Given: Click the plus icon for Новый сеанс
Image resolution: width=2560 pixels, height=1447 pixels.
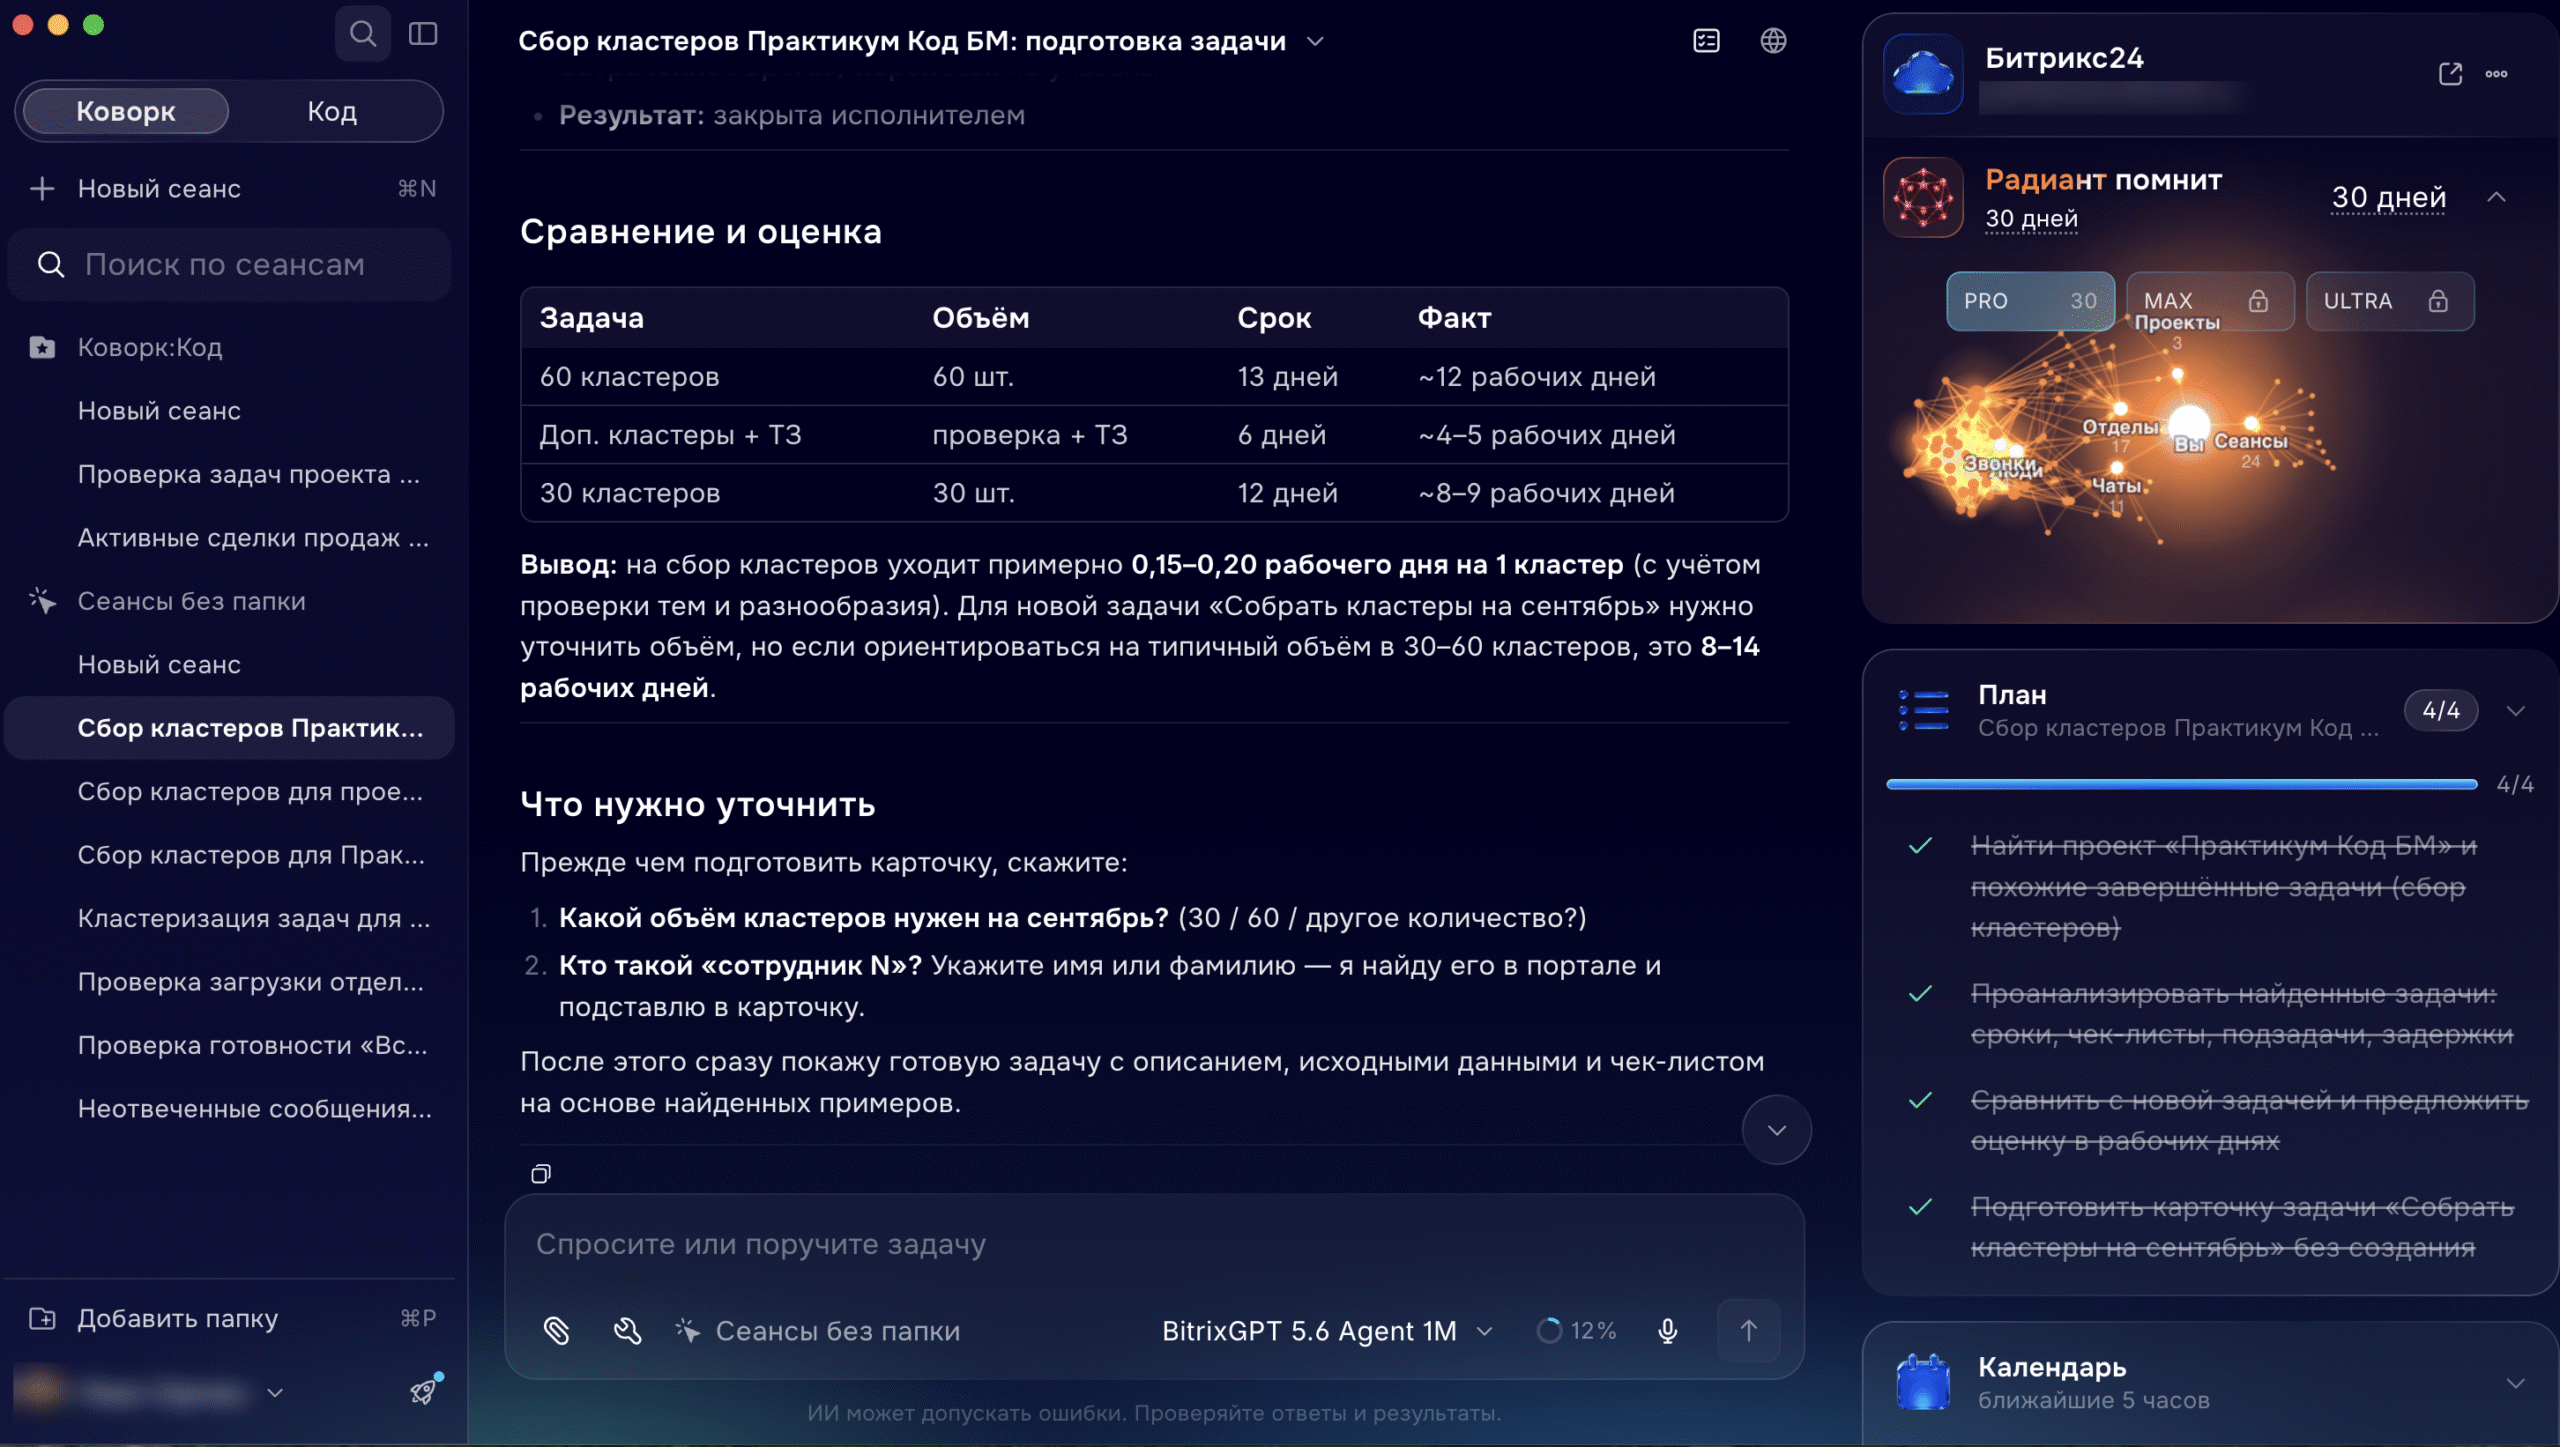Looking at the screenshot, I should (42, 188).
